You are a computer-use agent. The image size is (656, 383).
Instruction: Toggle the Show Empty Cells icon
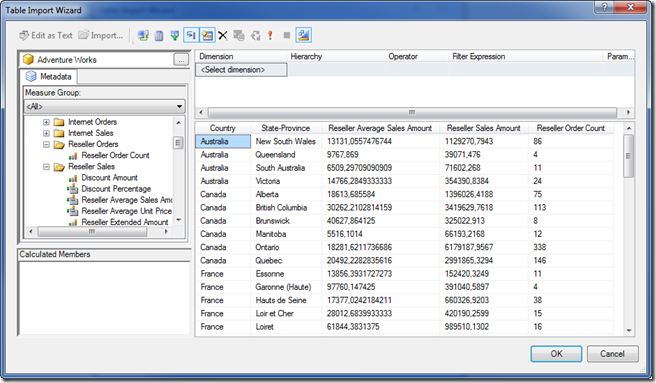point(175,36)
